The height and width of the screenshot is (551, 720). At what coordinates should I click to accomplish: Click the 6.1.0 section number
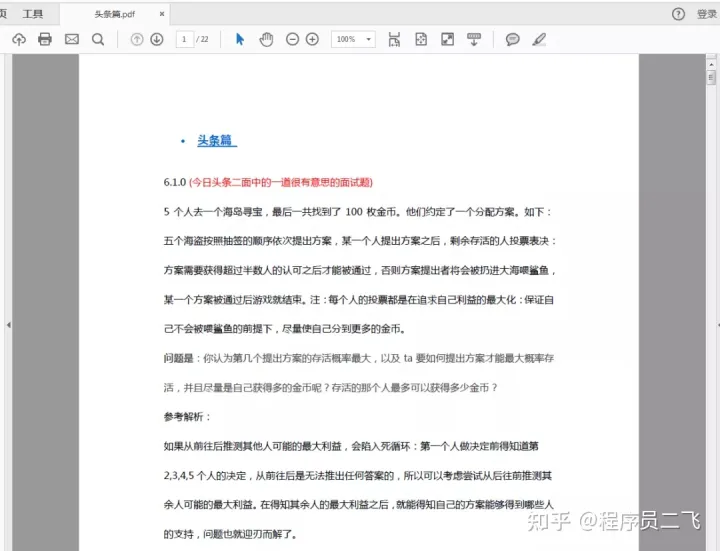pos(174,182)
